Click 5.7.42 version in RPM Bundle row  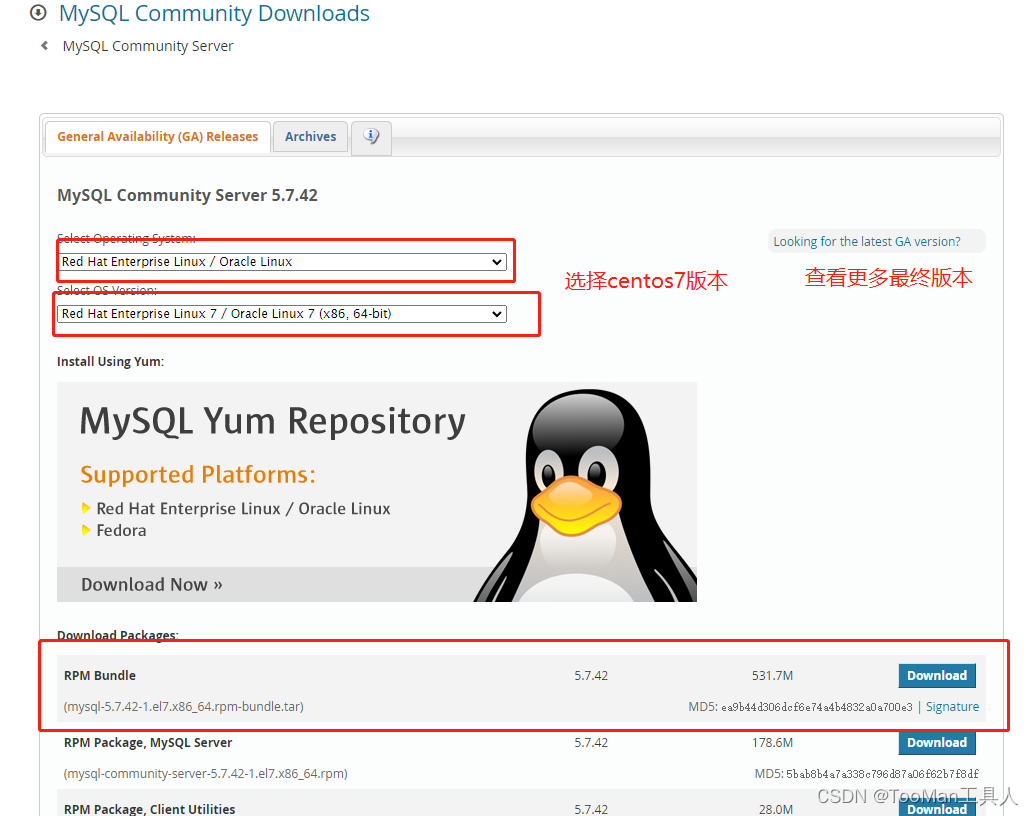click(x=591, y=675)
